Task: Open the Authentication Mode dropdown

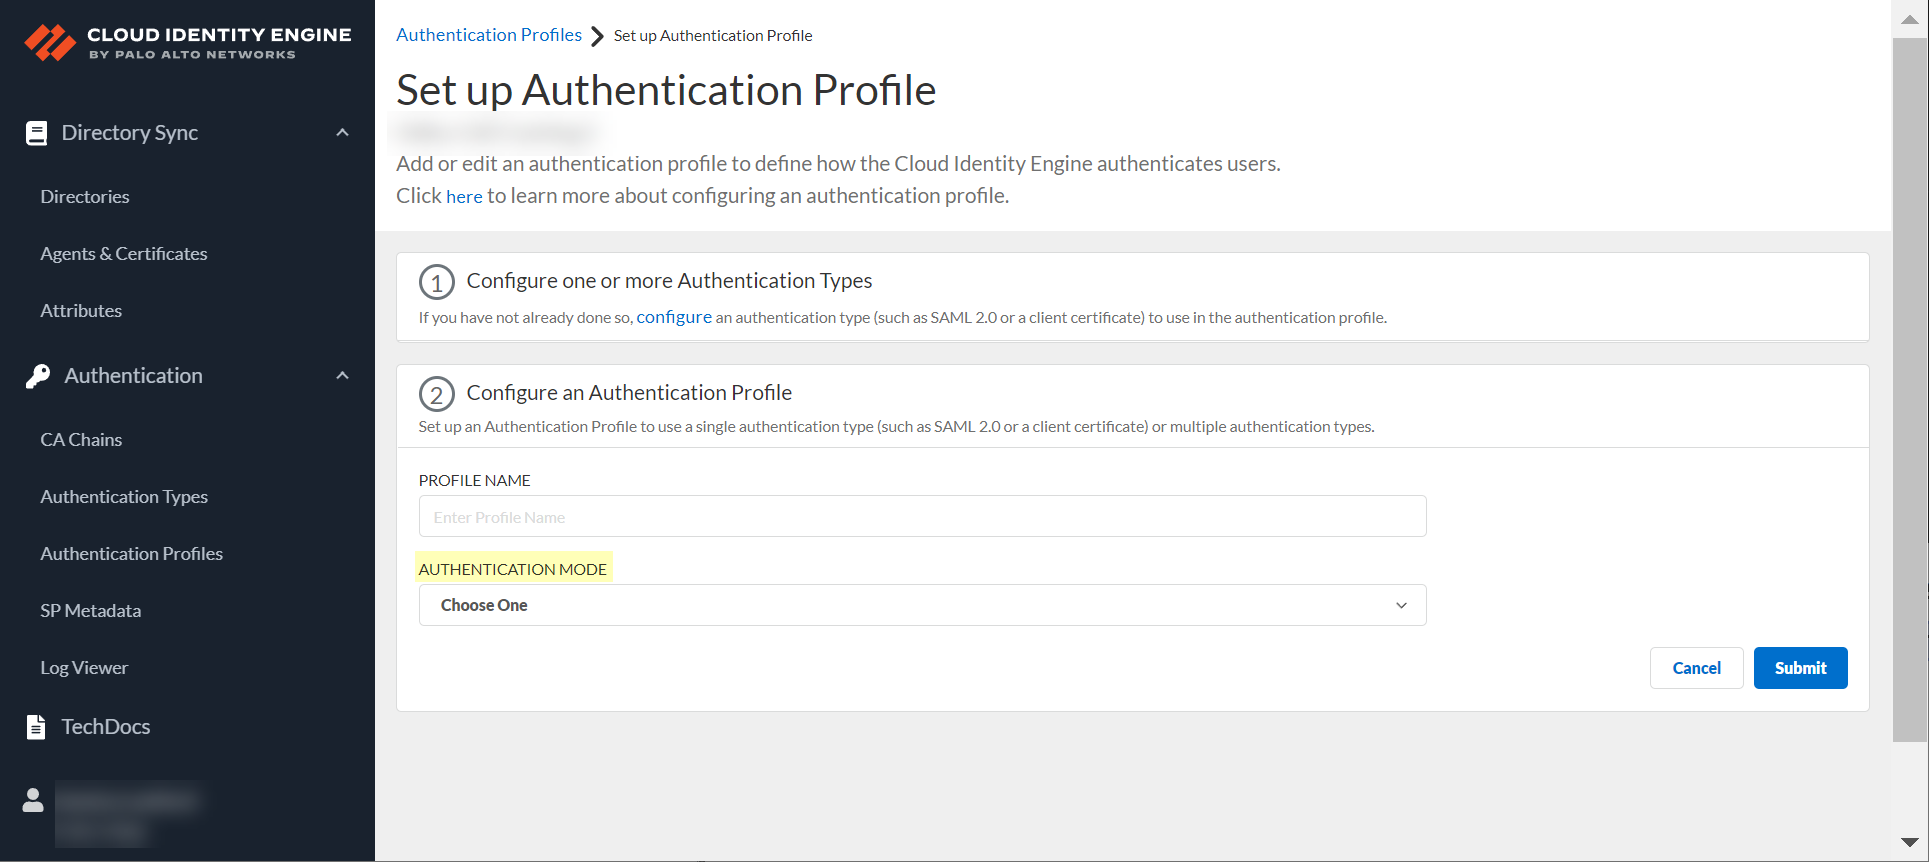Action: [922, 605]
